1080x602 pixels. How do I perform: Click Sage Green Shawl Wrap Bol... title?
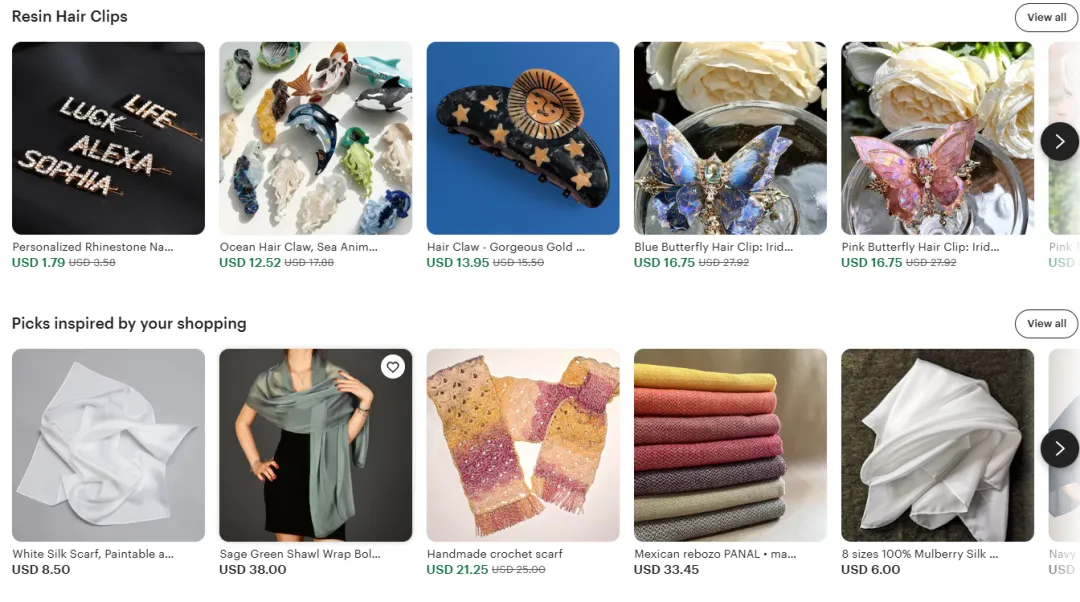coord(300,554)
